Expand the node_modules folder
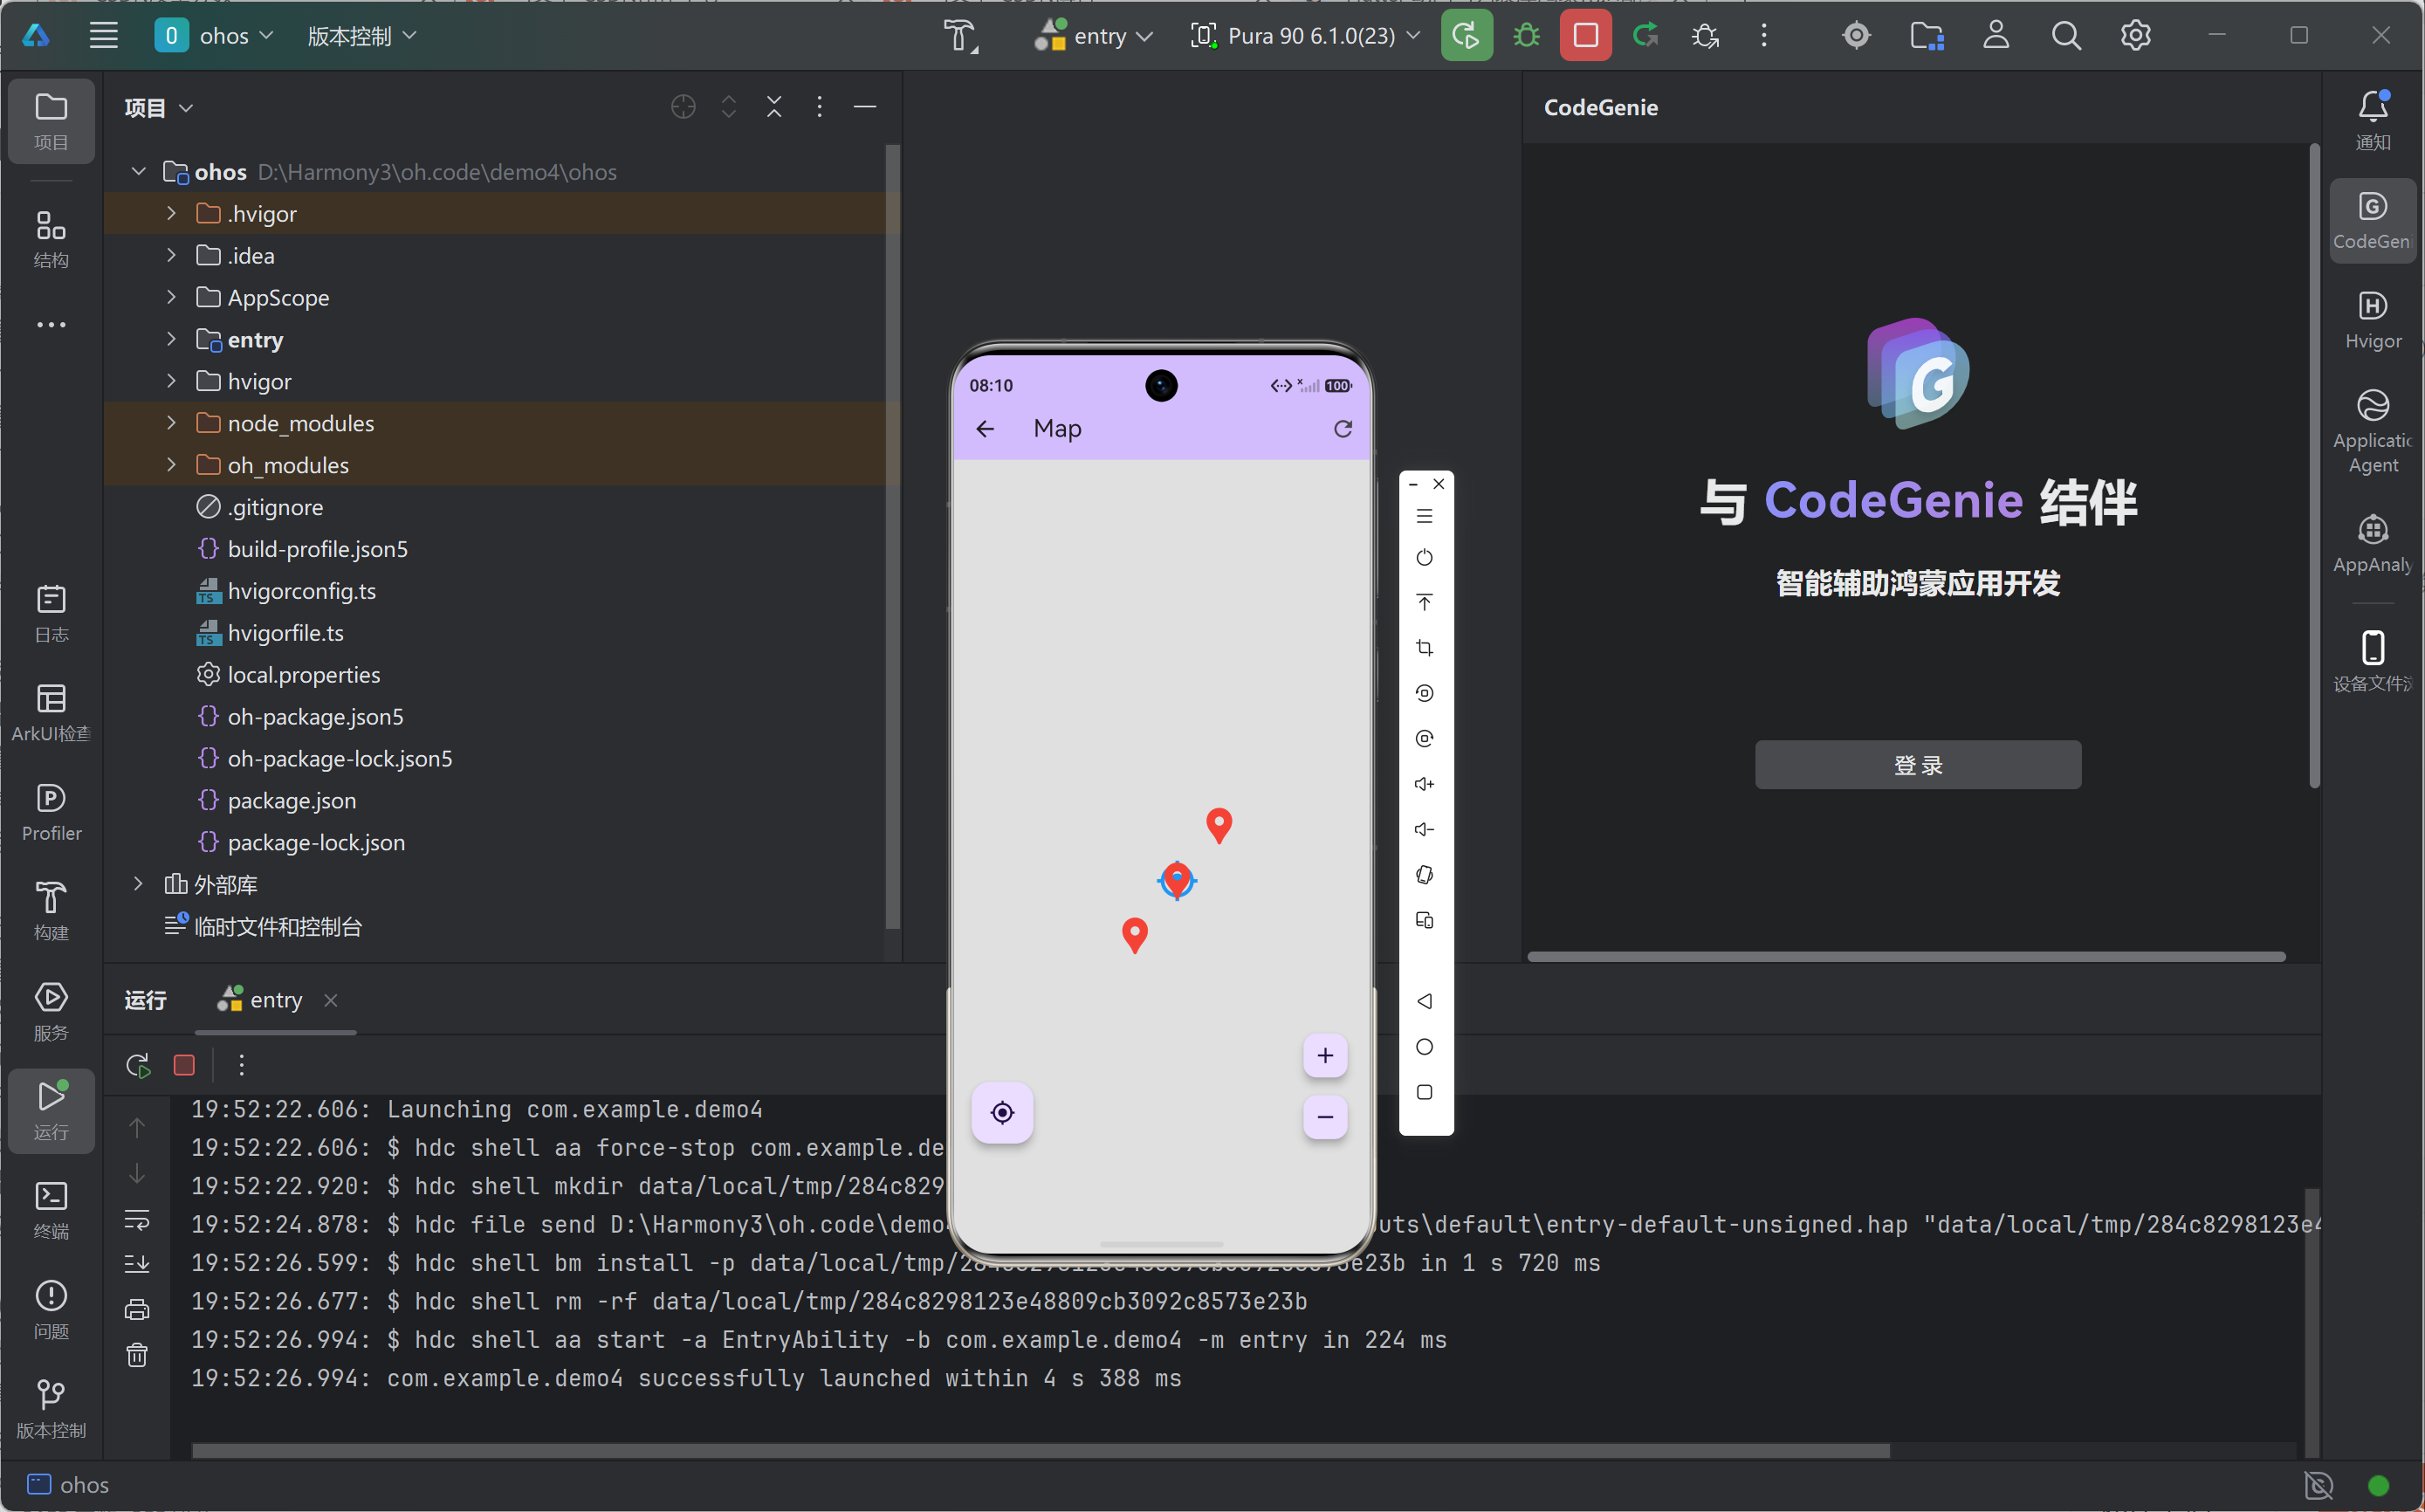This screenshot has height=1512, width=2425. (171, 424)
